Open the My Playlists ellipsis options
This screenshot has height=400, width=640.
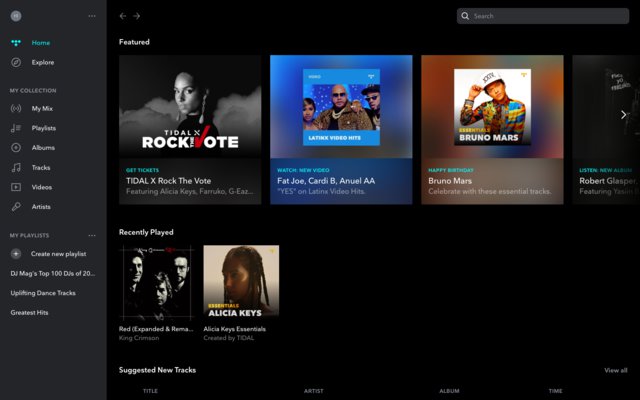[92, 236]
